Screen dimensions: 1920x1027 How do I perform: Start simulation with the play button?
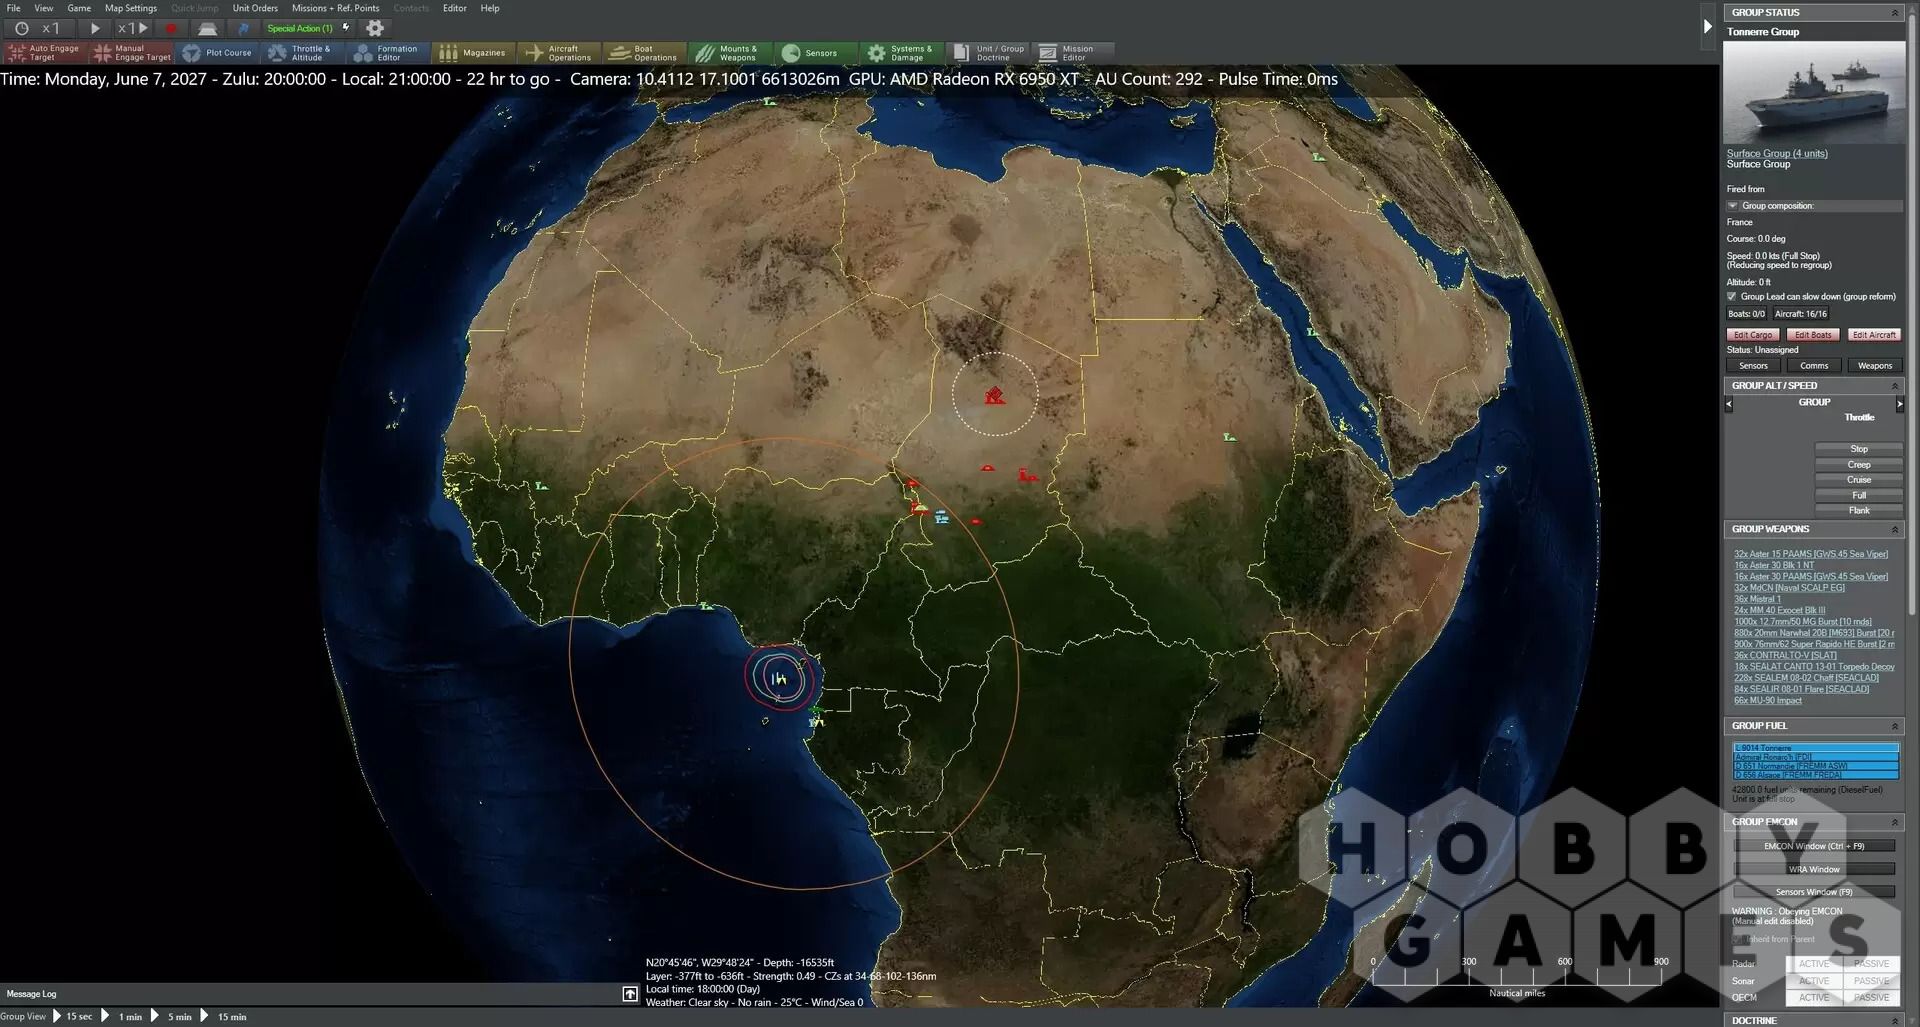click(x=95, y=28)
